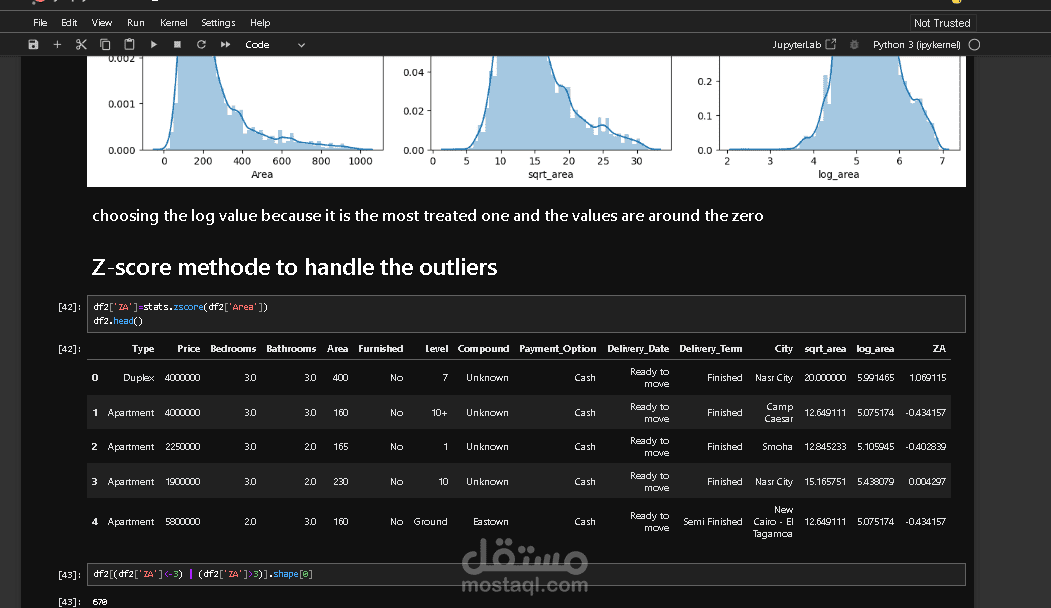
Task: Open the Help menu
Action: pos(260,23)
